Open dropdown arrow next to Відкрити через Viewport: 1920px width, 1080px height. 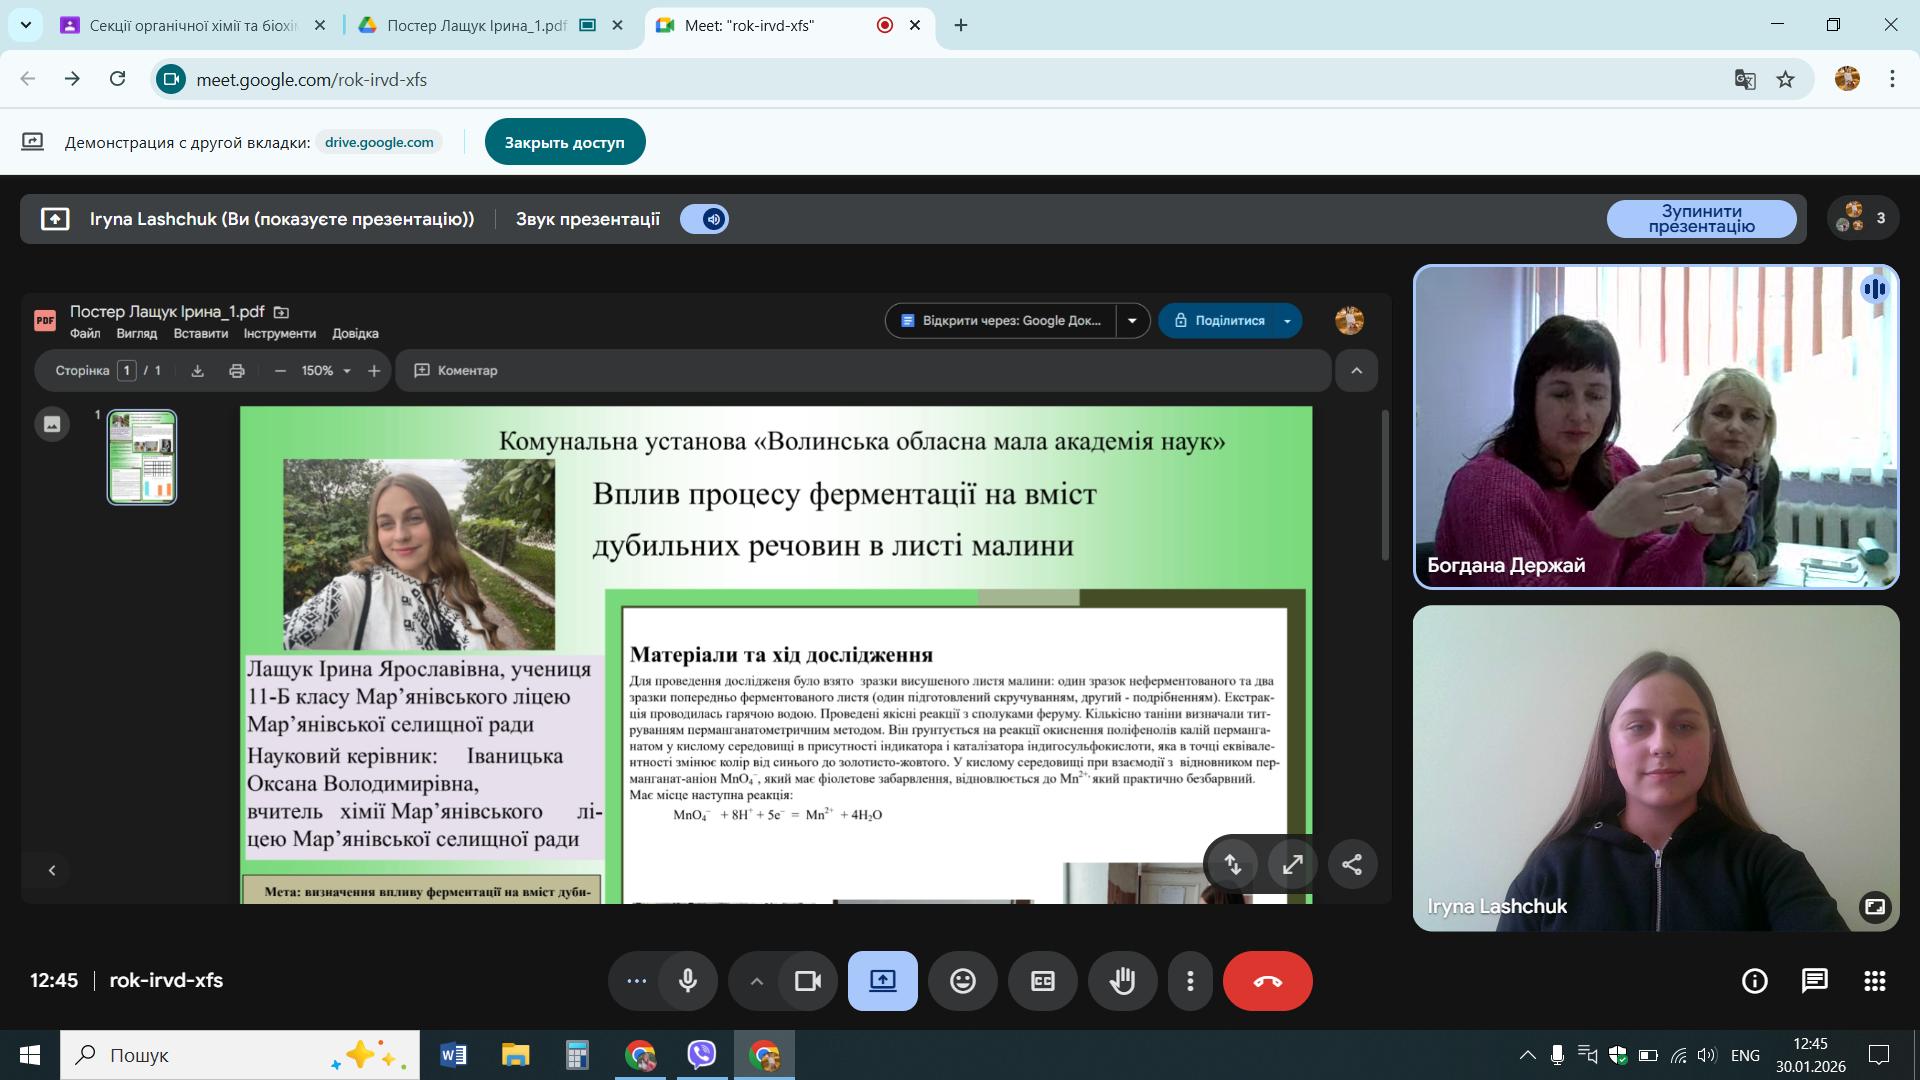1132,321
